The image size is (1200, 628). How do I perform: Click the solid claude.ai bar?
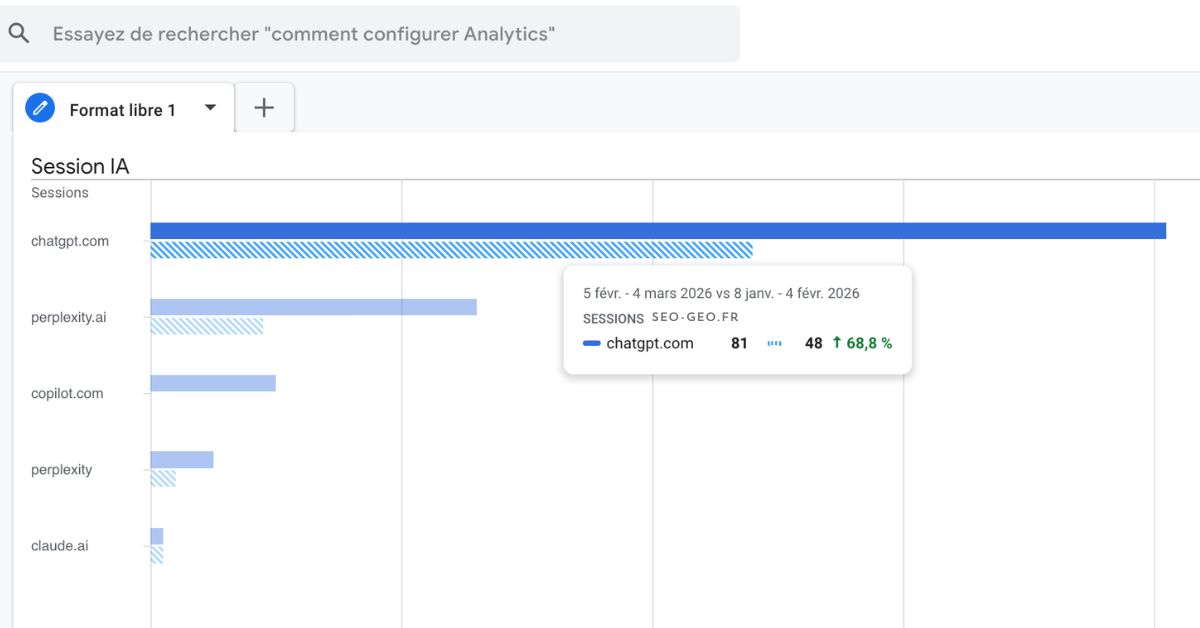coord(157,536)
